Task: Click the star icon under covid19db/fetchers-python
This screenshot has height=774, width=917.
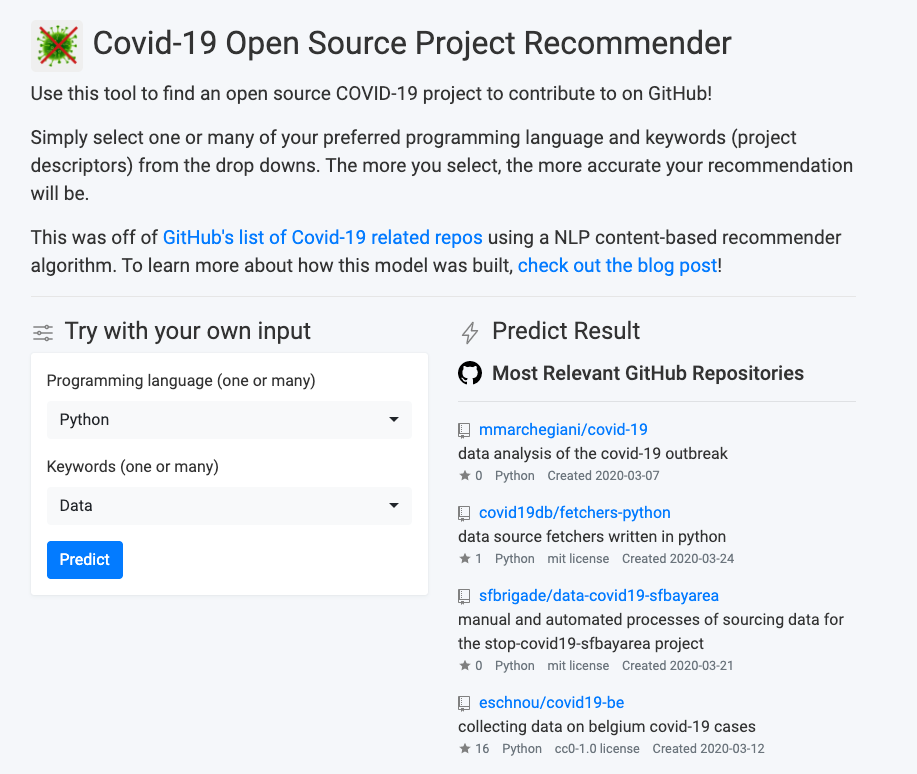Action: pyautogui.click(x=465, y=558)
